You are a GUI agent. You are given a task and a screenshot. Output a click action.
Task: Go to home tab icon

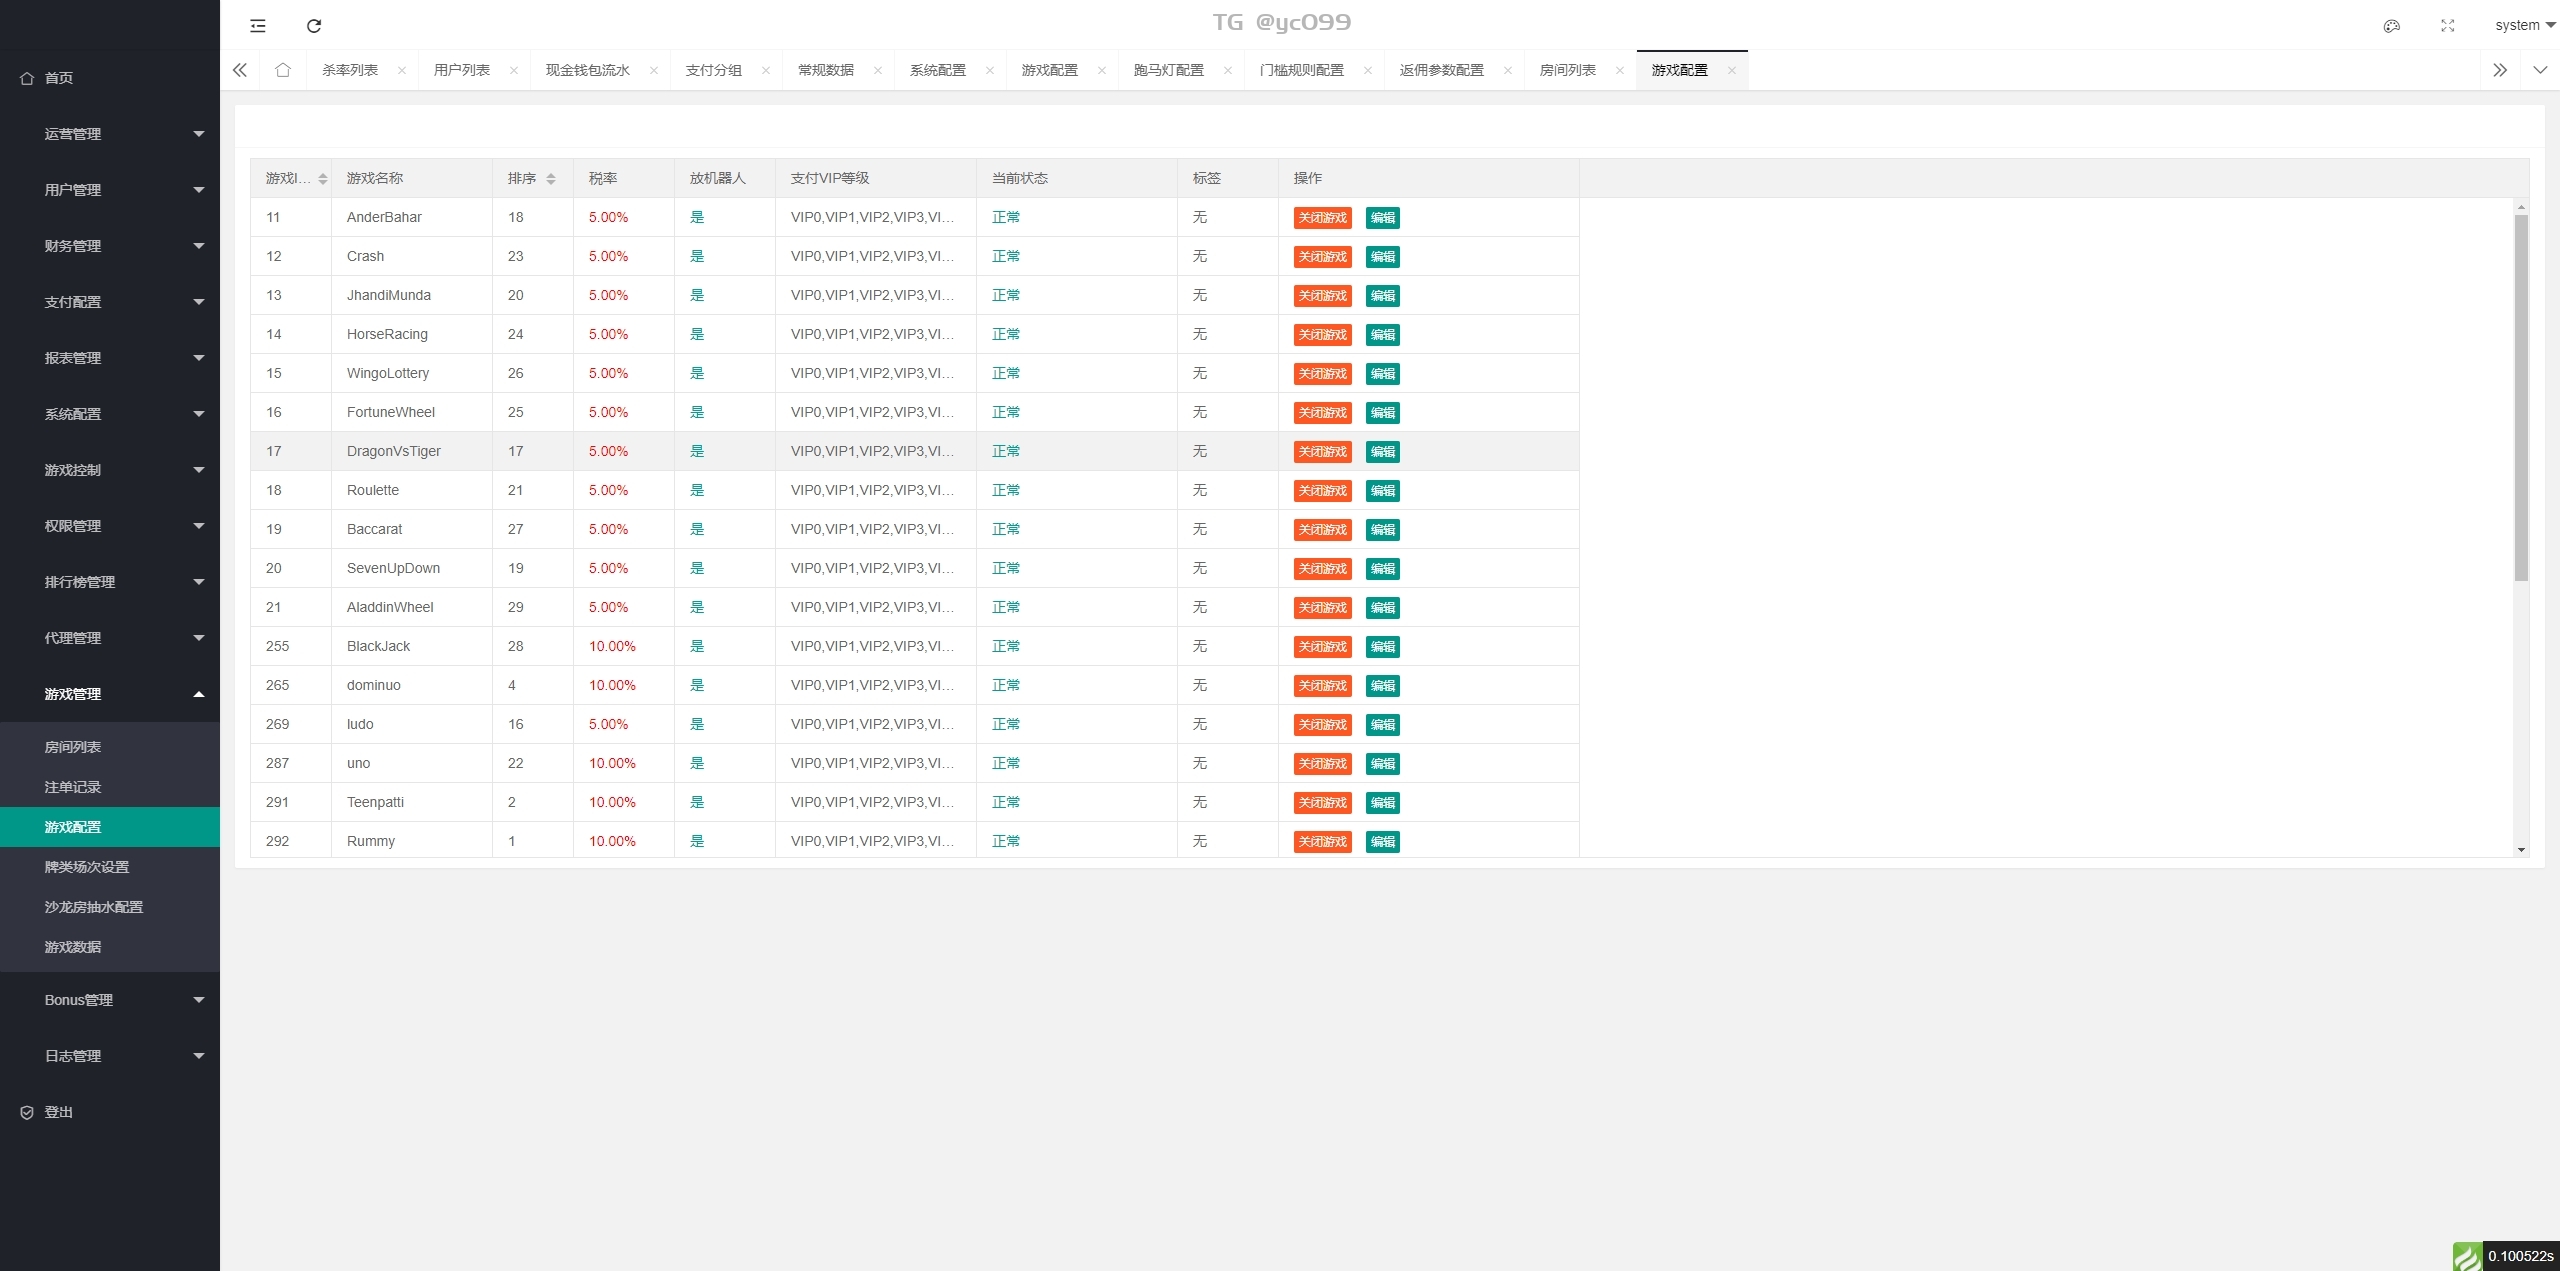point(283,70)
